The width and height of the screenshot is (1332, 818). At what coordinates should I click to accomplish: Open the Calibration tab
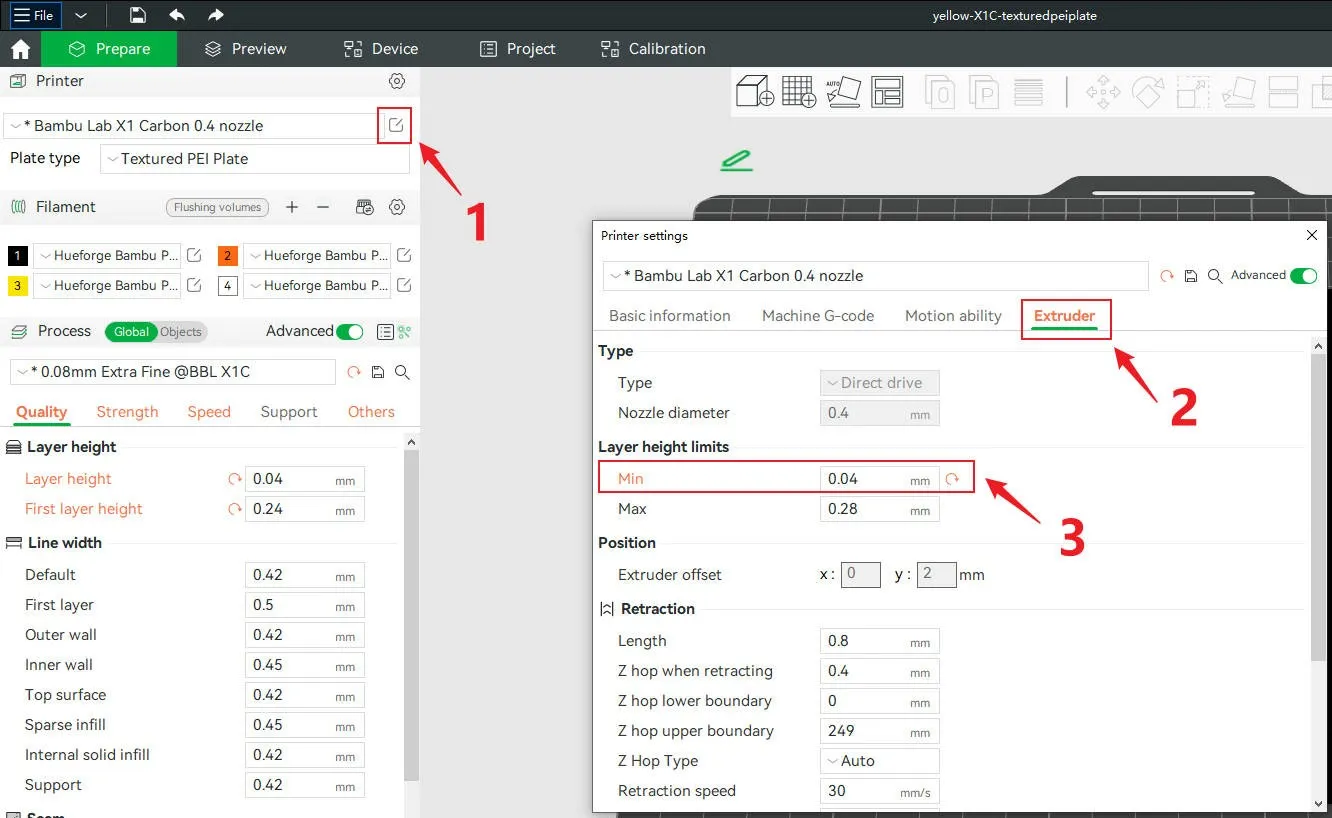click(x=653, y=49)
